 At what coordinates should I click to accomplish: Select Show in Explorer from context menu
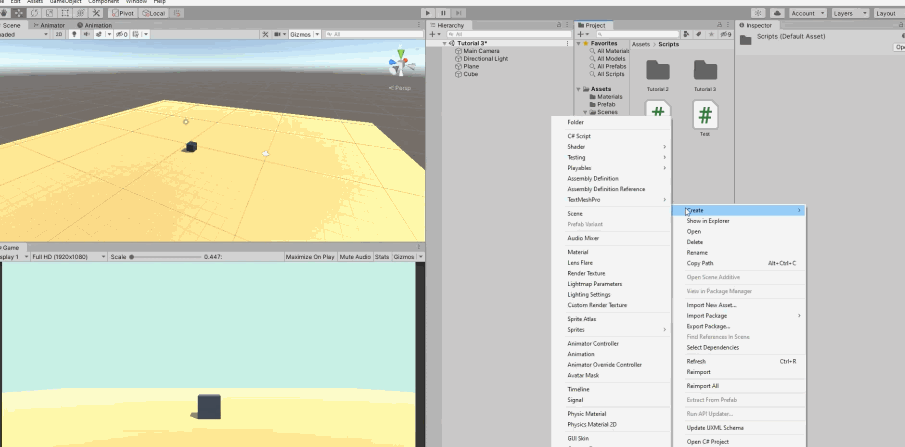(708, 221)
